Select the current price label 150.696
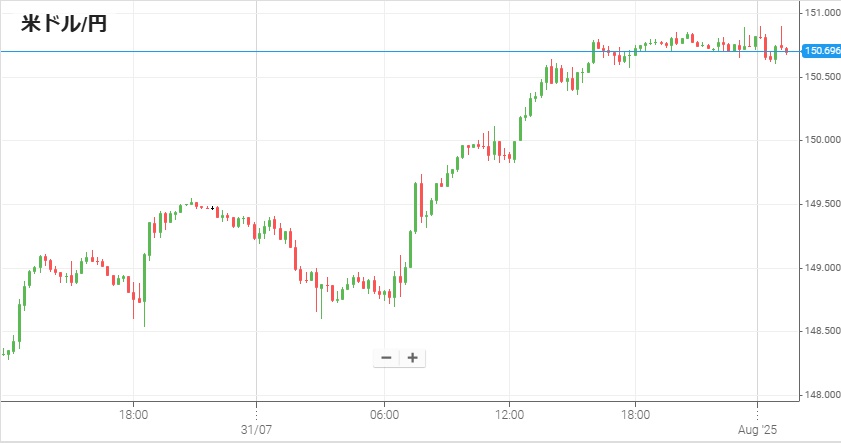 (821, 51)
